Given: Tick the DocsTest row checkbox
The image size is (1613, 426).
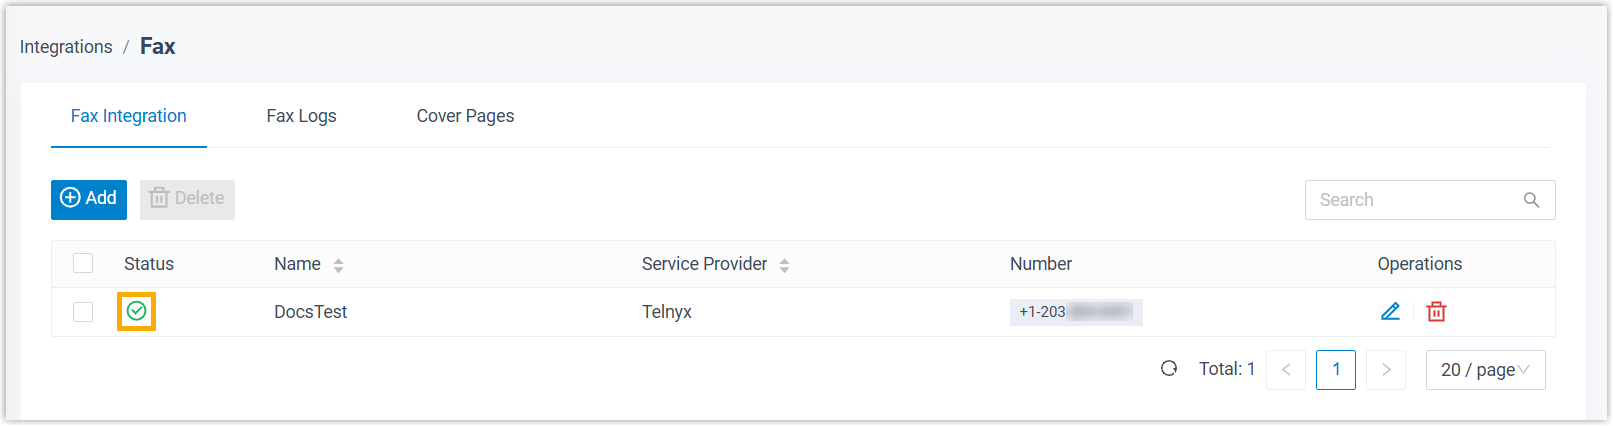Looking at the screenshot, I should click(83, 312).
